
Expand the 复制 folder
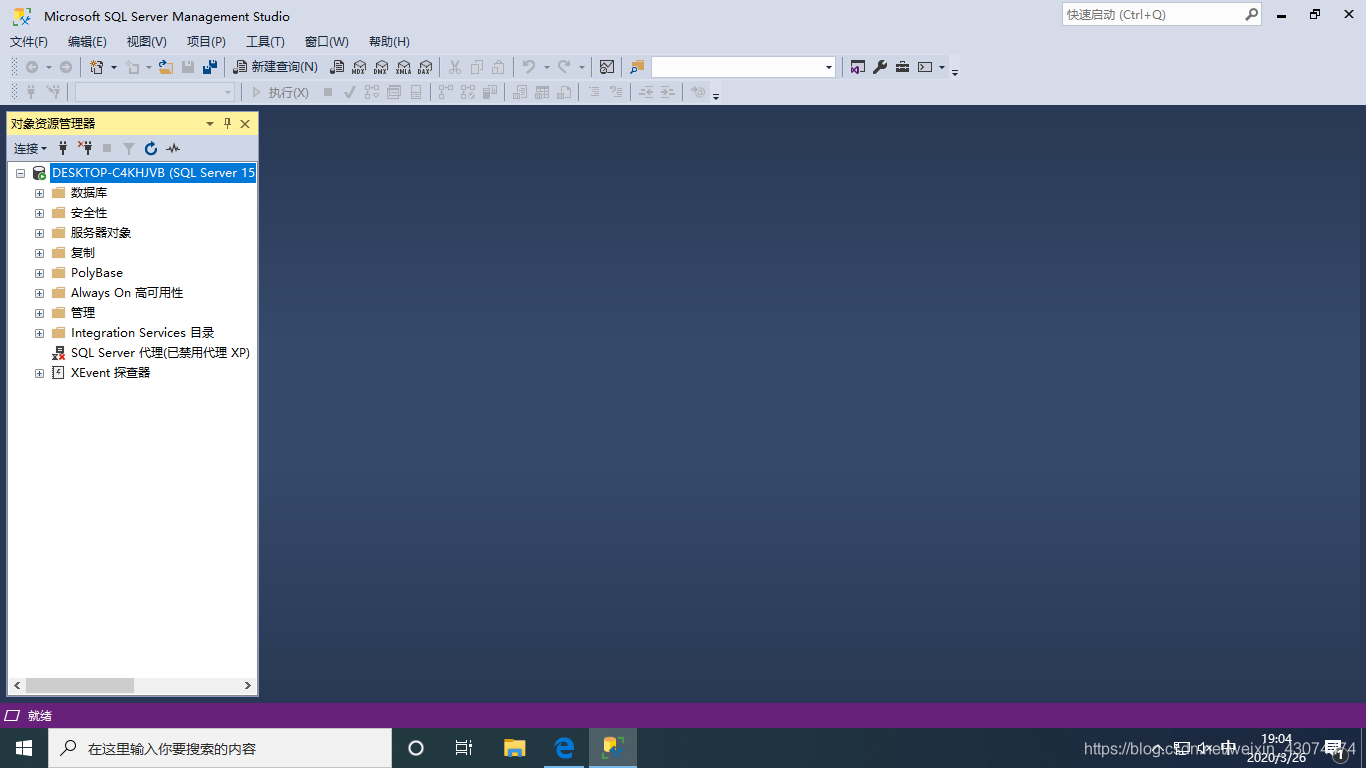click(39, 253)
